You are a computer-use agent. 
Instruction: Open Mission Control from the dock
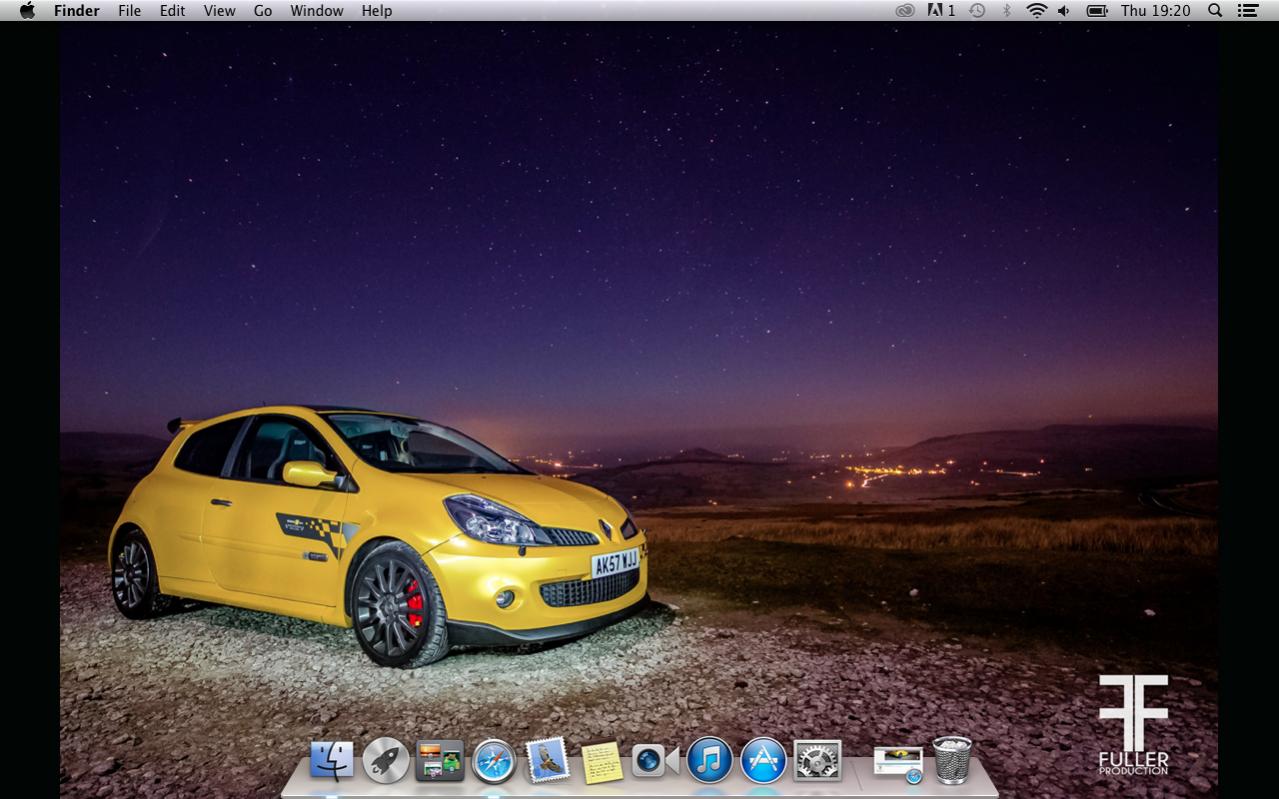coord(440,761)
